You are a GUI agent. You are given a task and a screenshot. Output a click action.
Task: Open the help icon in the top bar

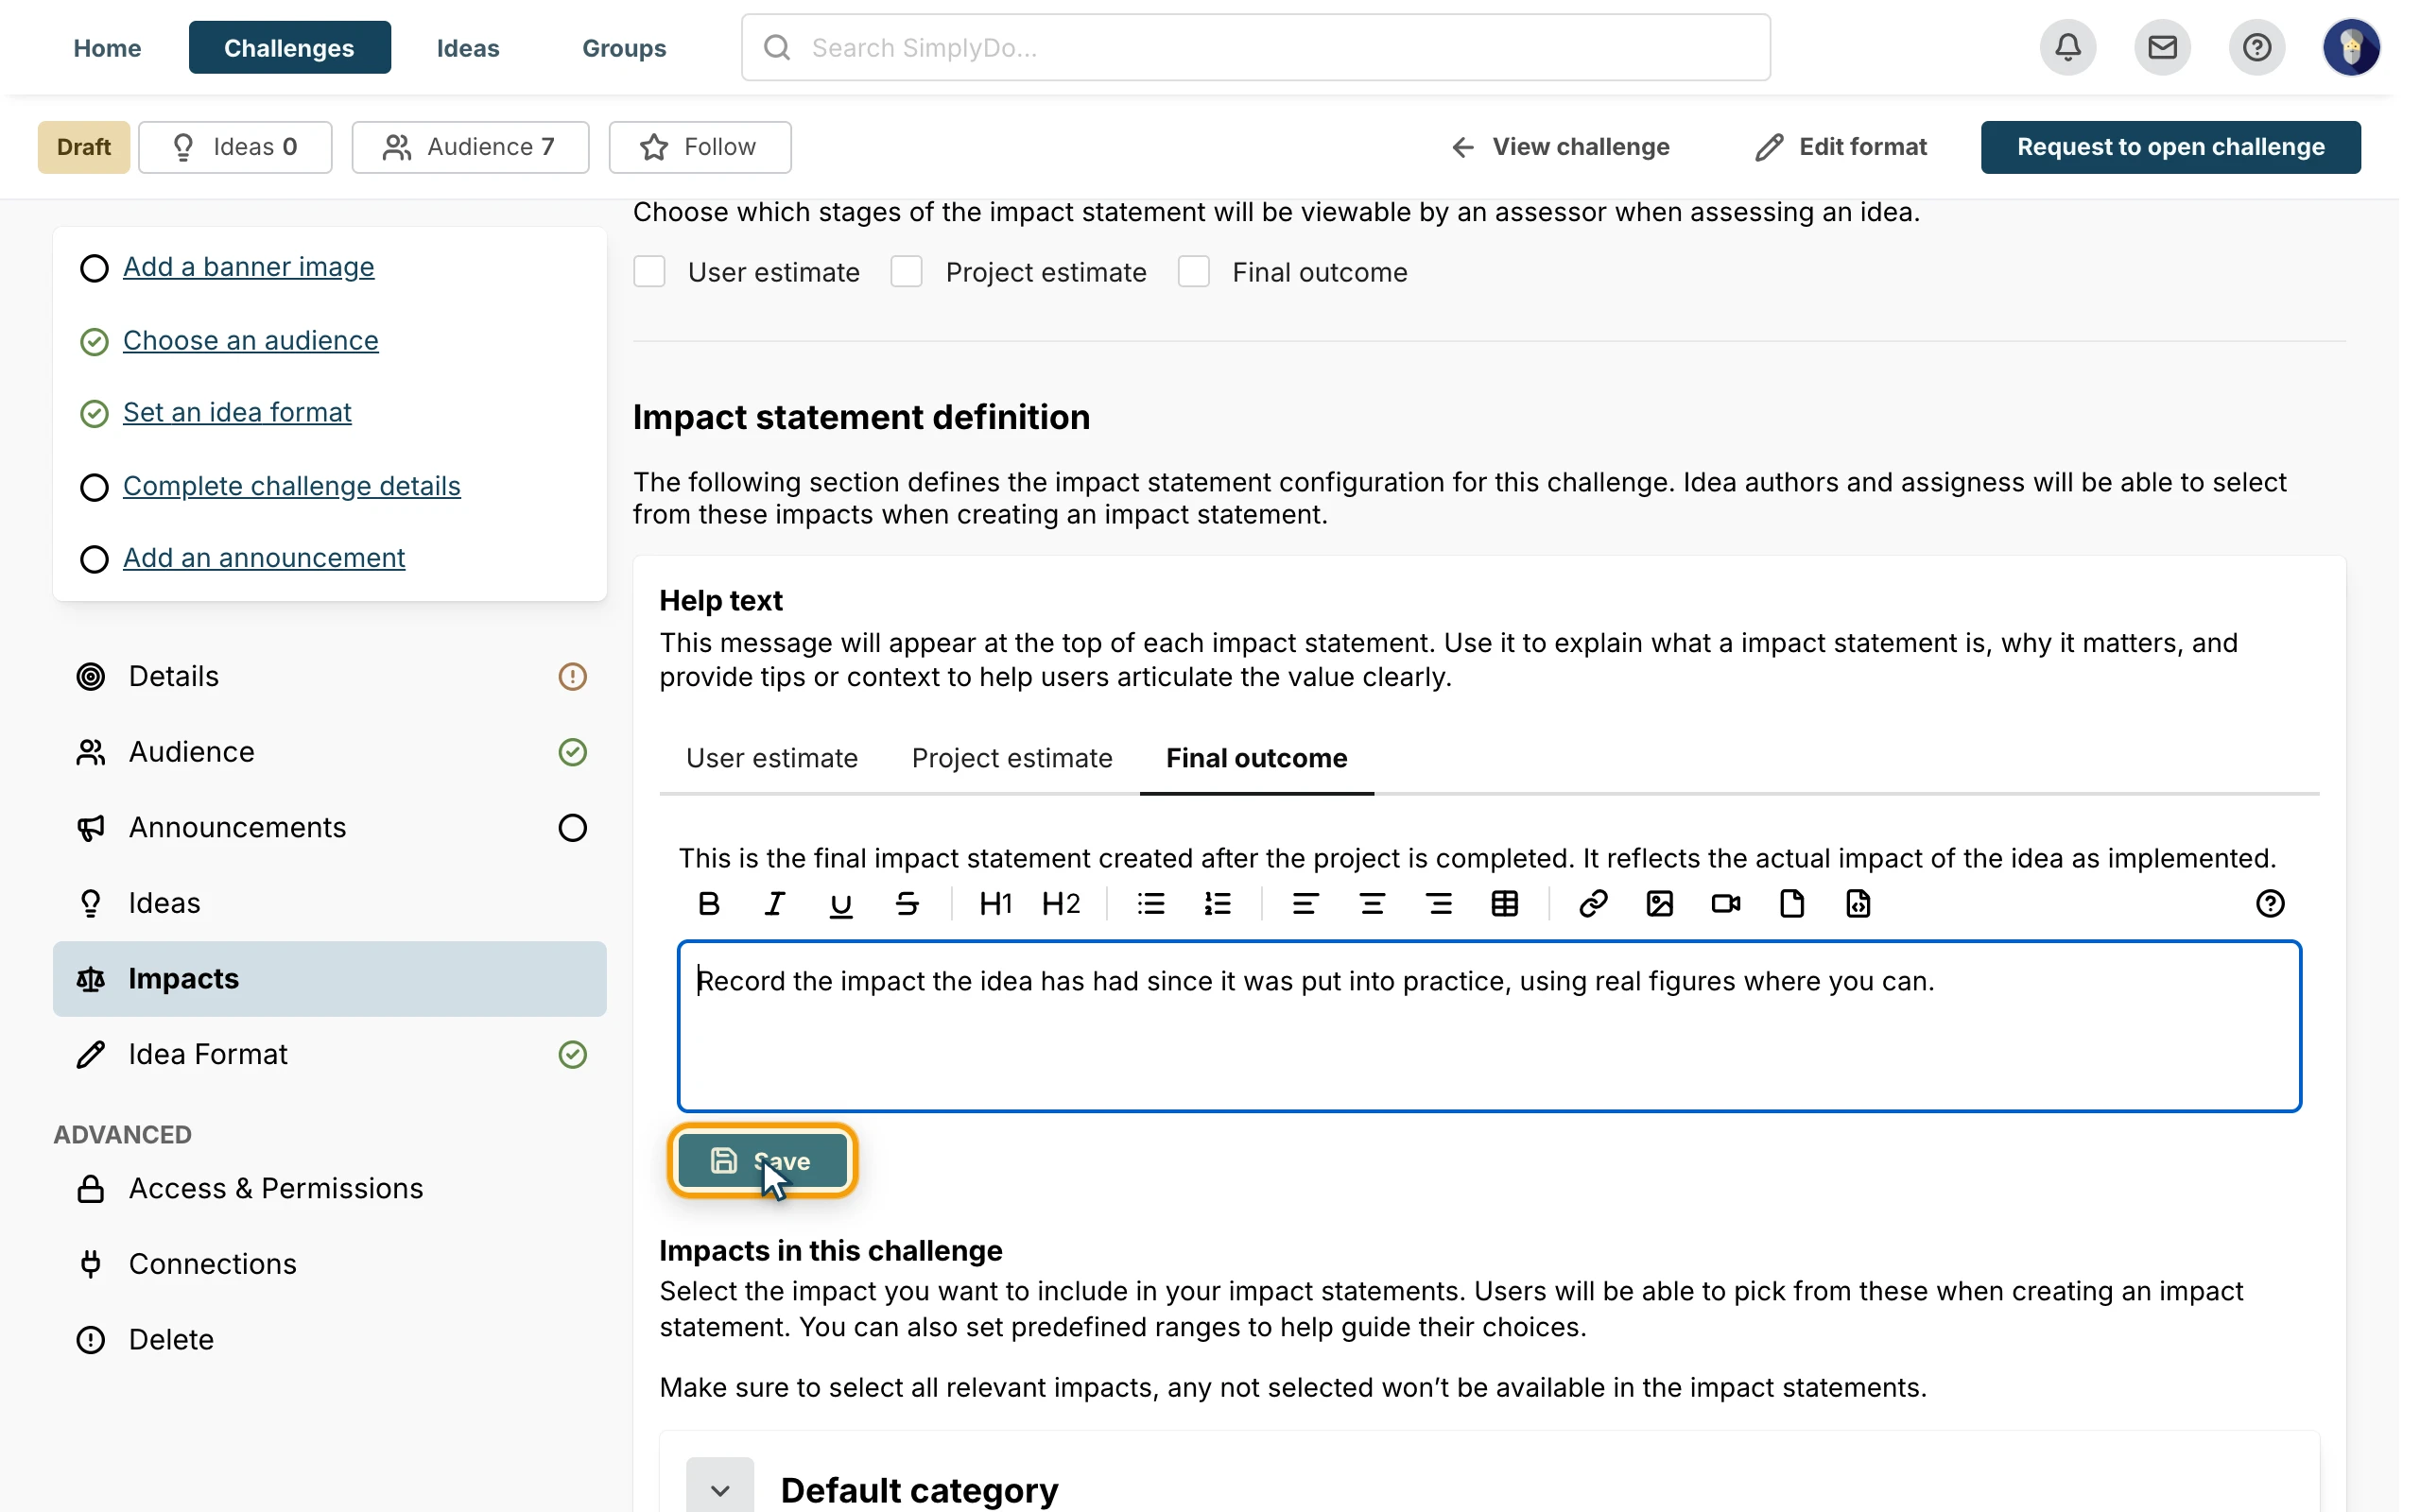2257,47
